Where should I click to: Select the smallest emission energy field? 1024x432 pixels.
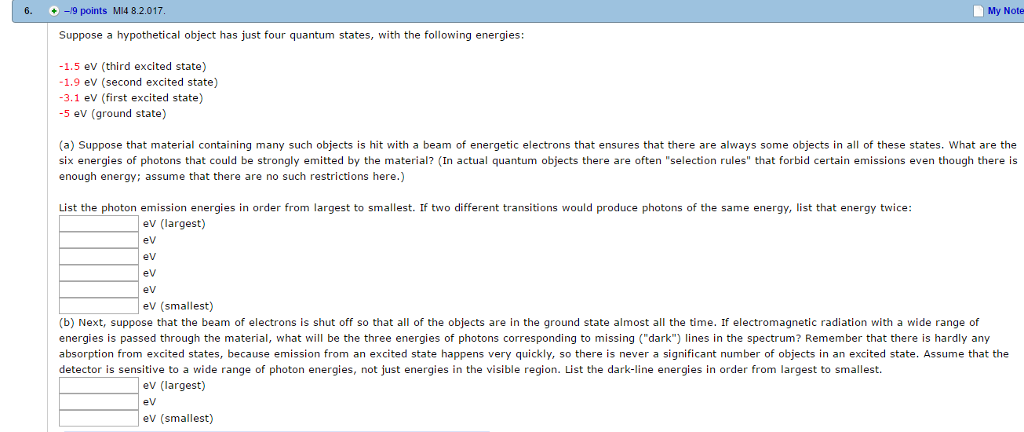point(99,305)
